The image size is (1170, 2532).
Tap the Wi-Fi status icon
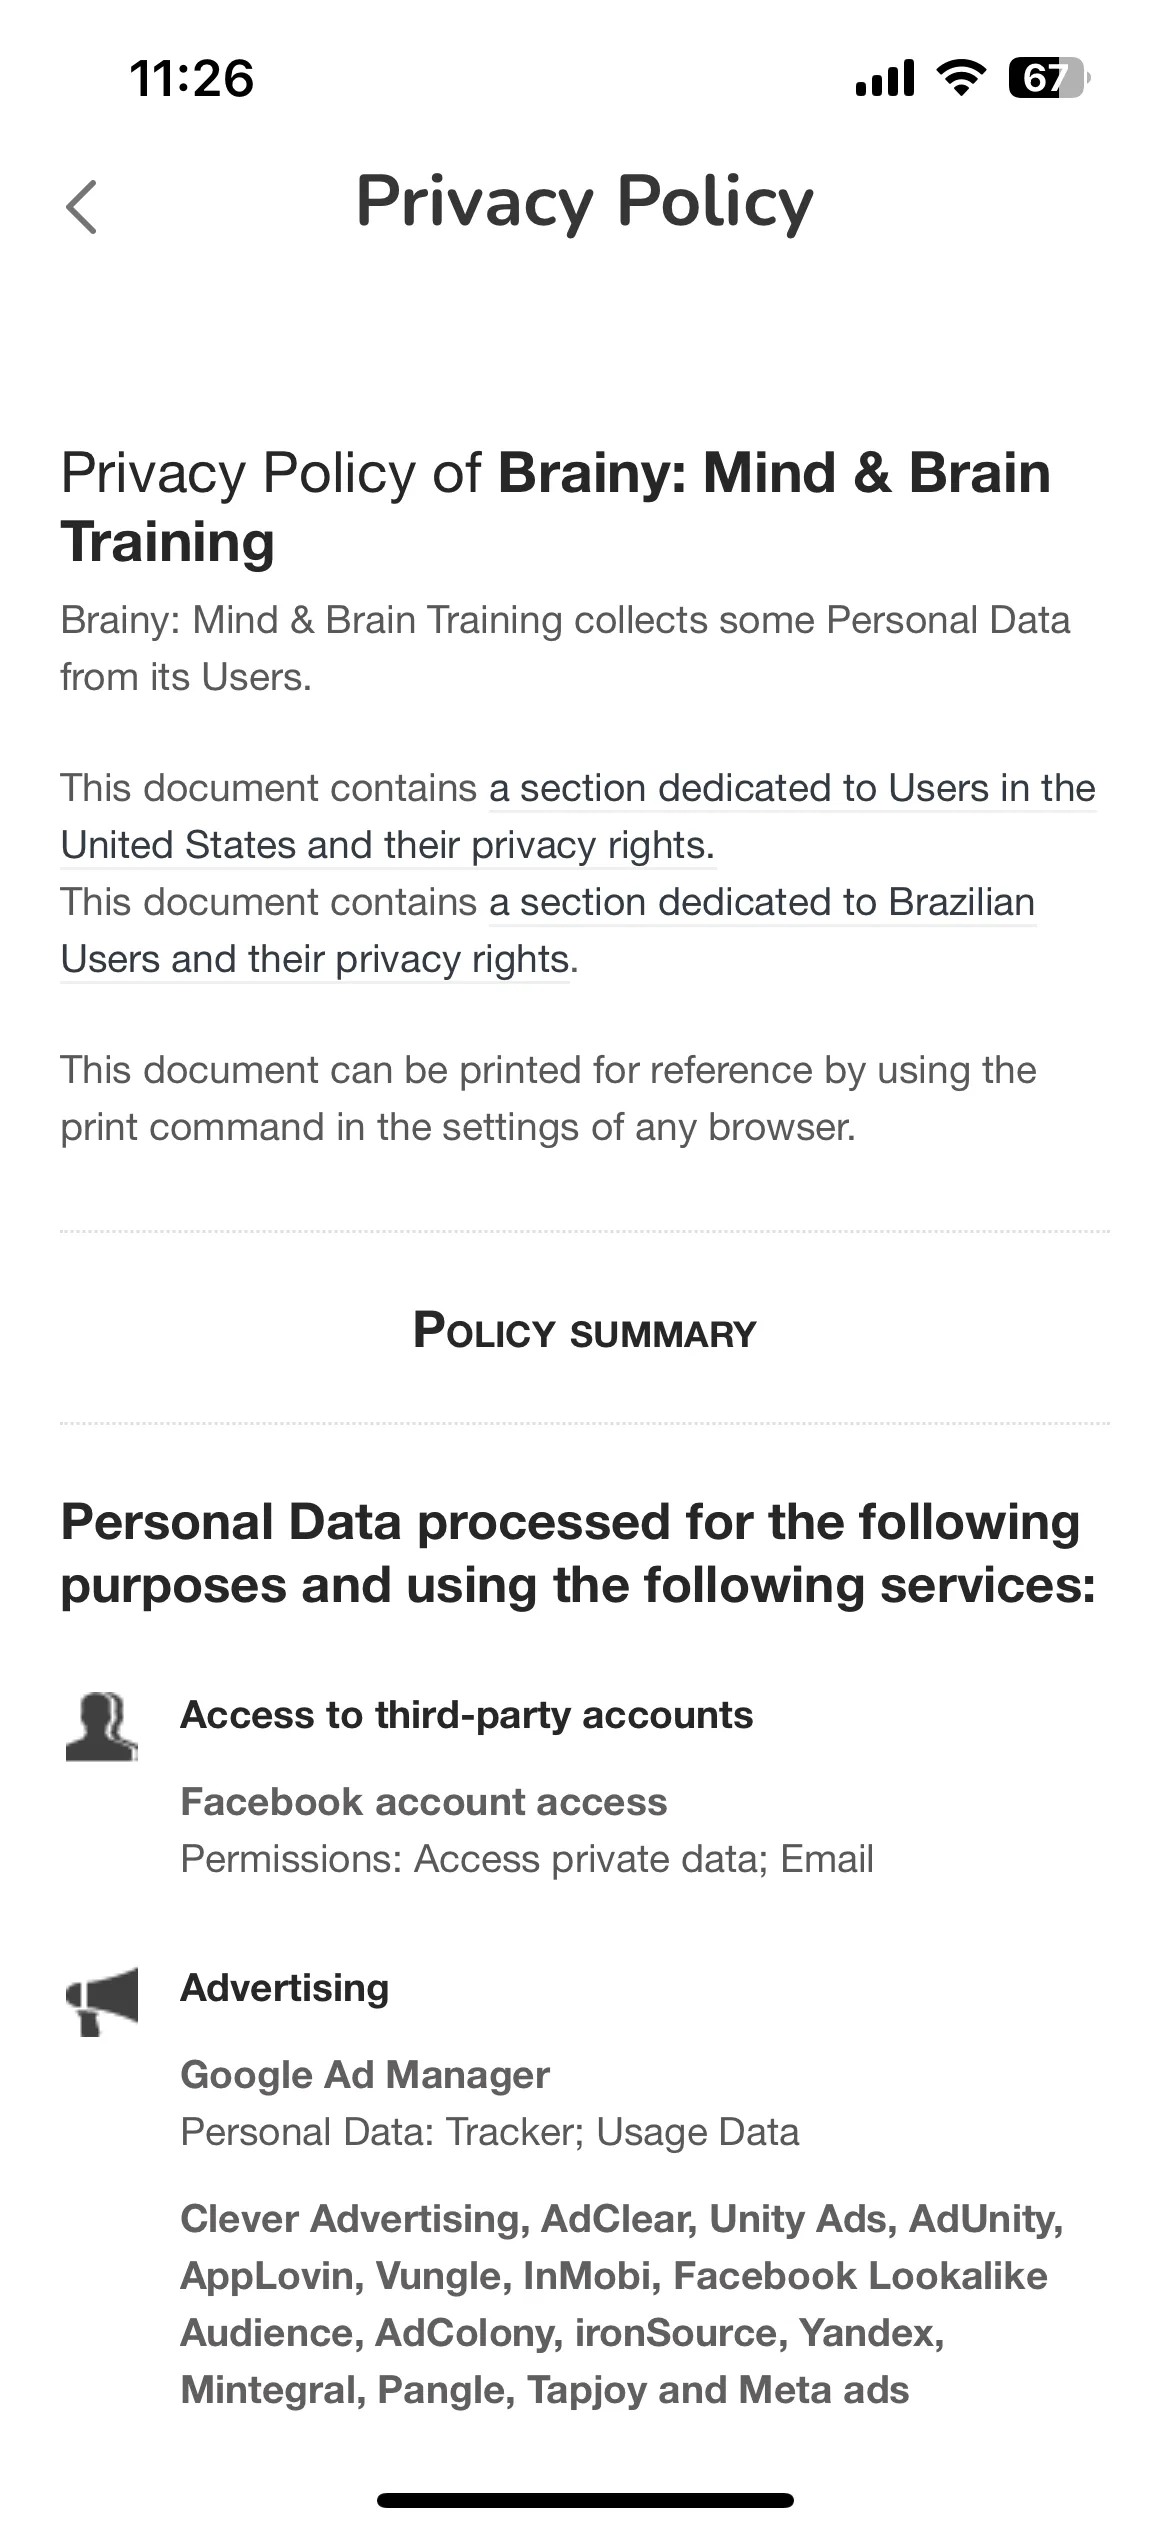pyautogui.click(x=960, y=77)
